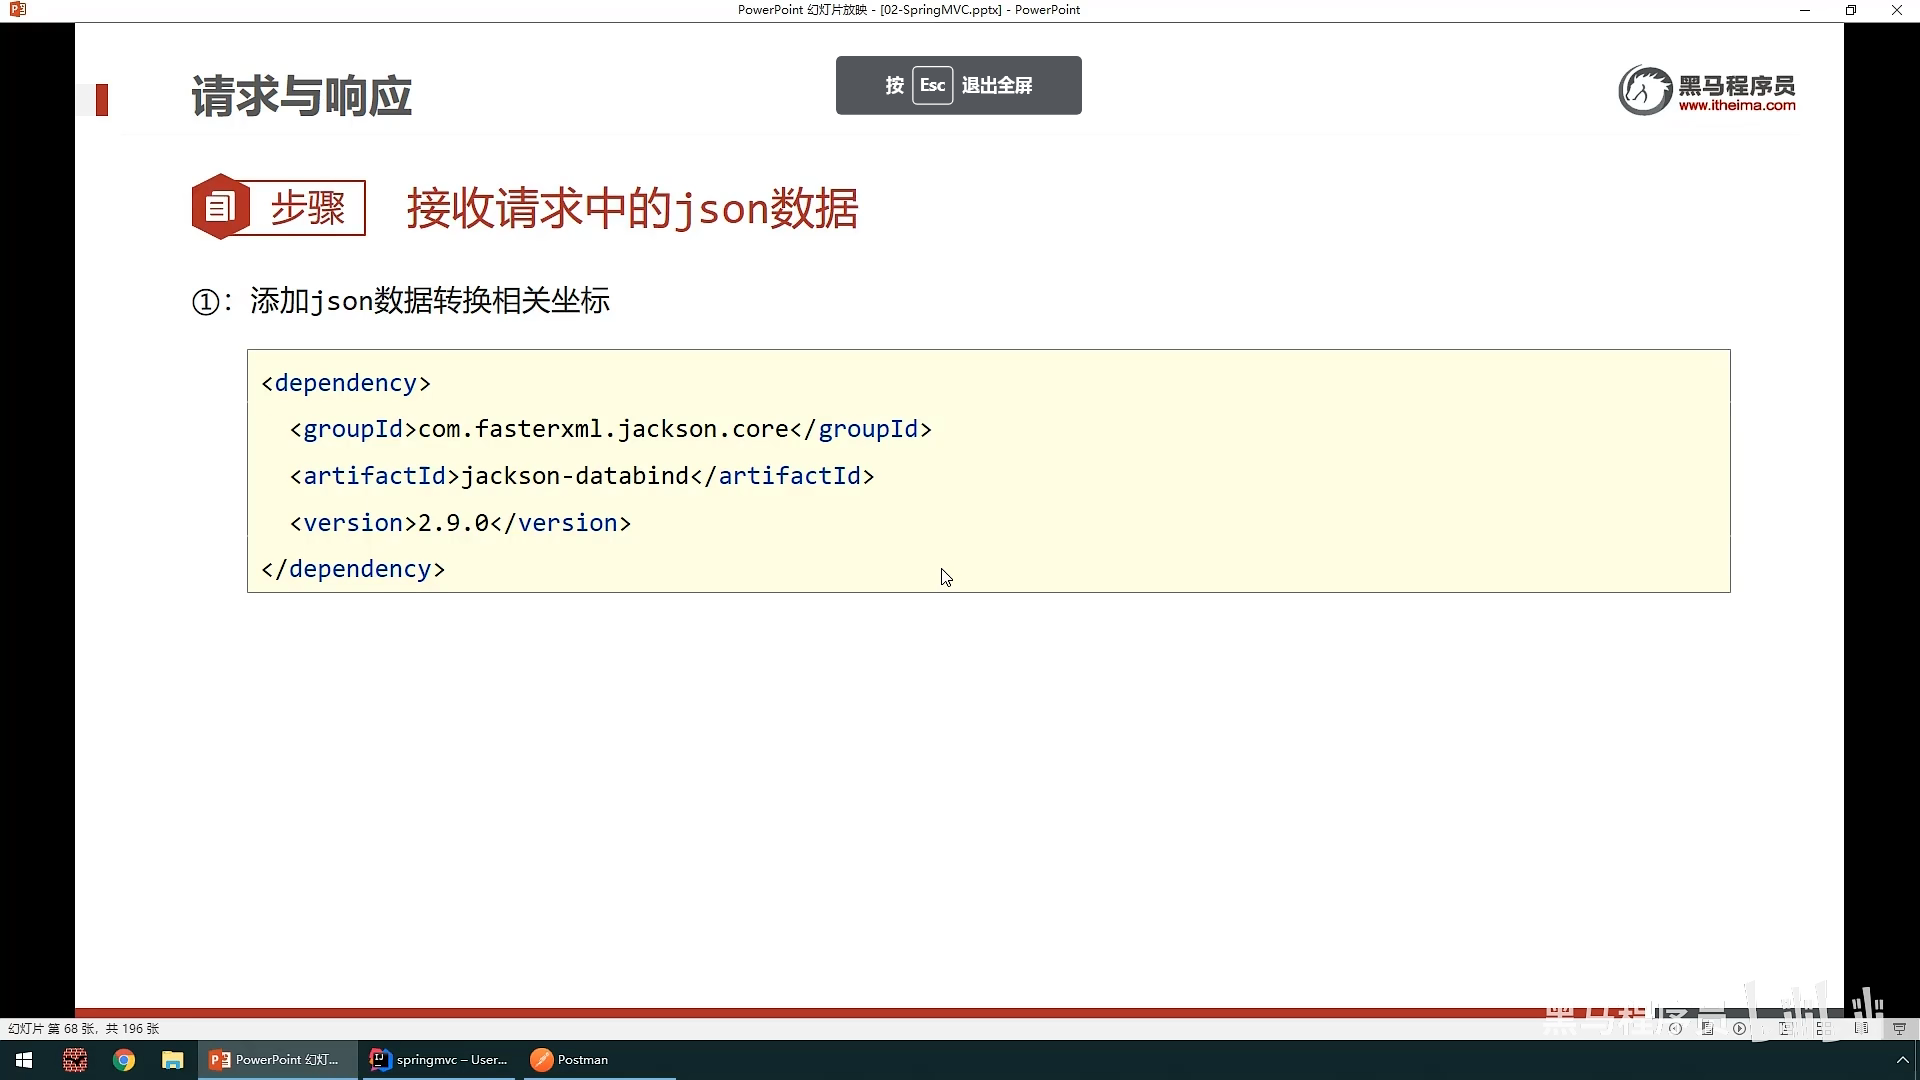Switch to normal view icon in status bar

coord(1785,1028)
